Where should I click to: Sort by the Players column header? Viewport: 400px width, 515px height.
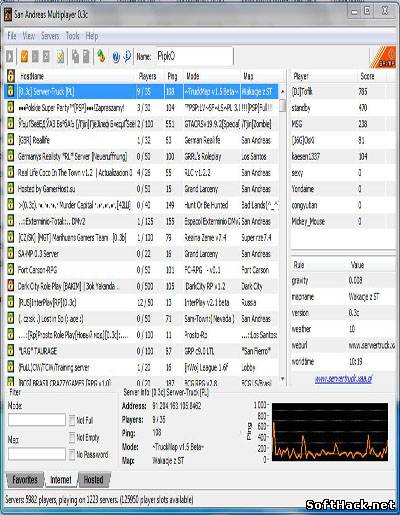[x=150, y=76]
